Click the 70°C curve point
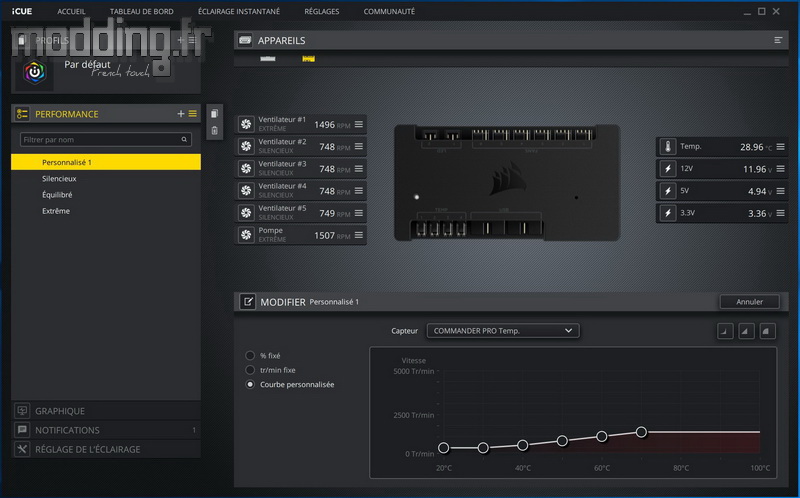The height and width of the screenshot is (498, 800). pyautogui.click(x=641, y=432)
